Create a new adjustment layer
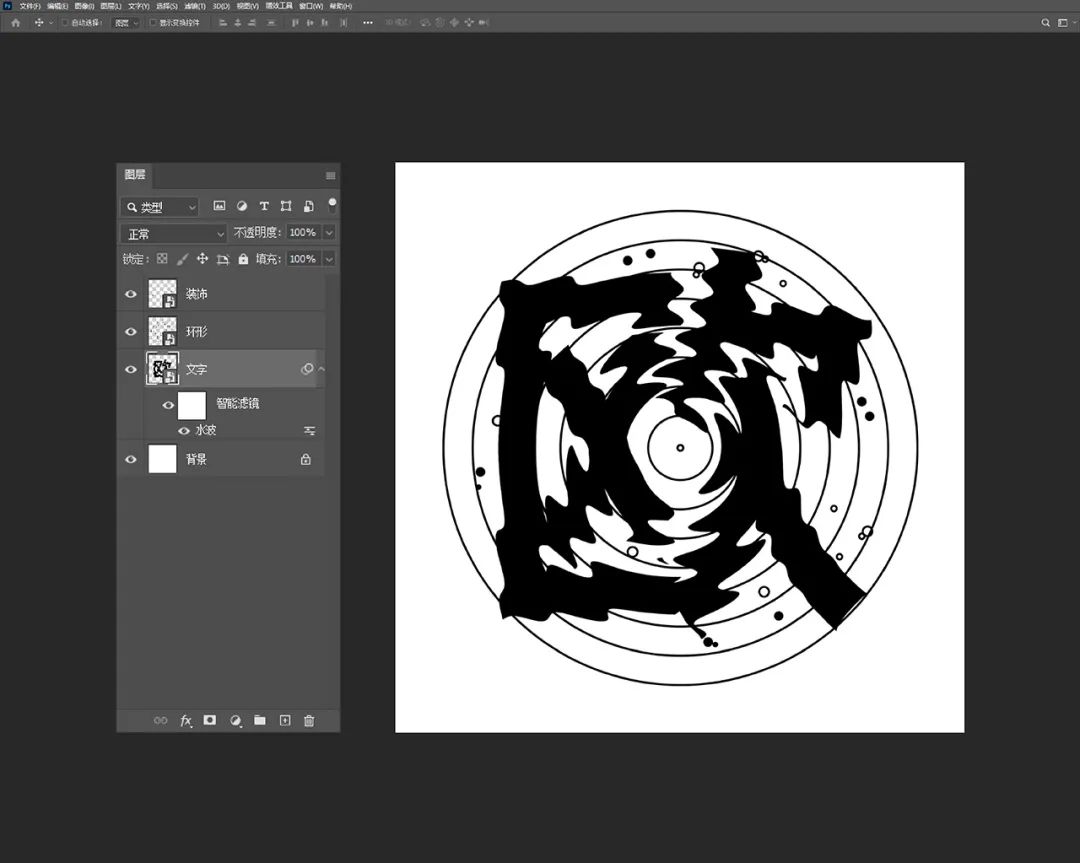The image size is (1080, 863). click(235, 720)
